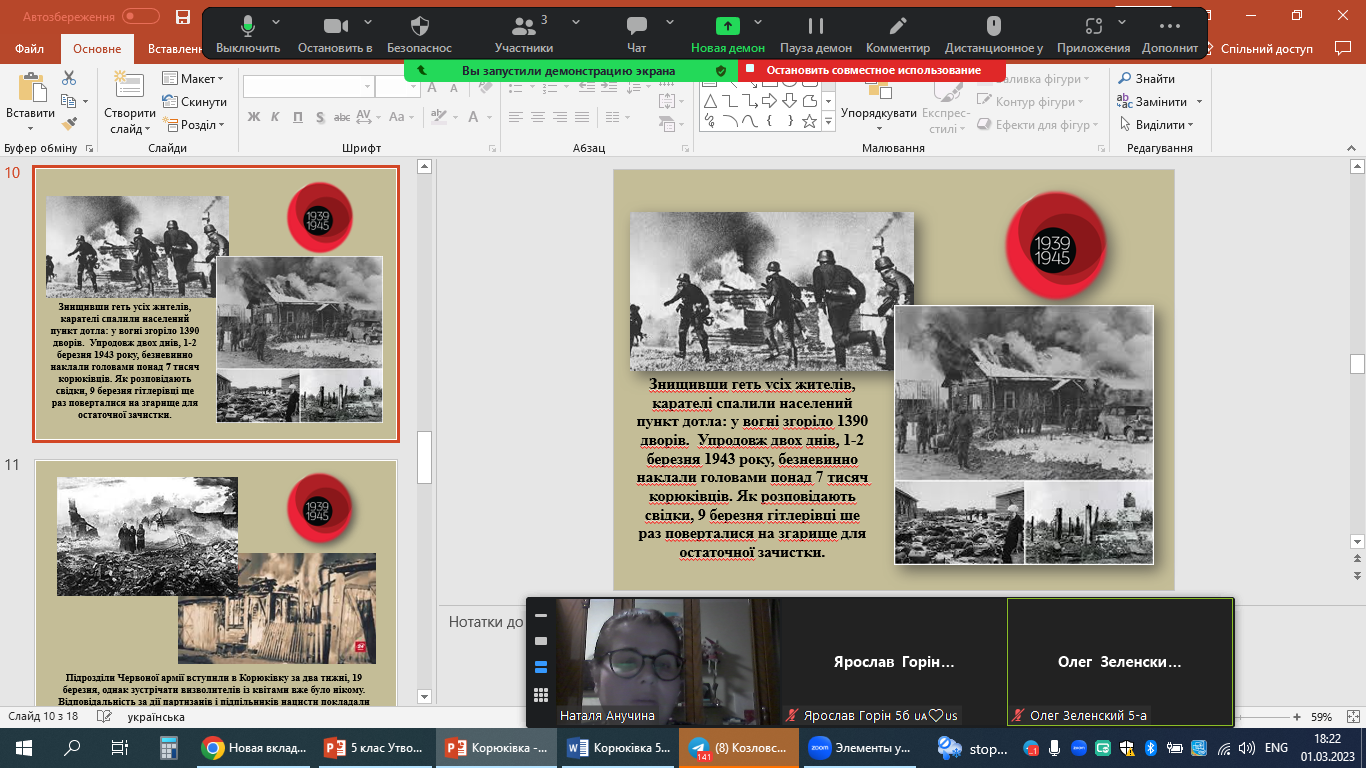Image resolution: width=1366 pixels, height=768 pixels.
Task: Click the Вставити paste icon
Action: coord(30,88)
